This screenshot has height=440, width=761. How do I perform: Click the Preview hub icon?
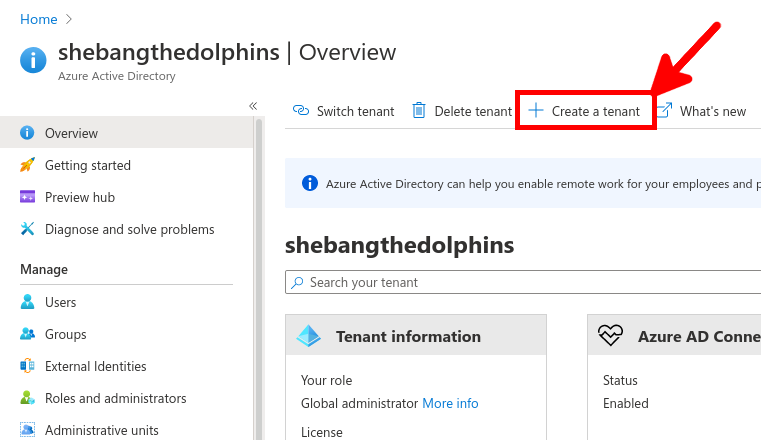(x=27, y=196)
